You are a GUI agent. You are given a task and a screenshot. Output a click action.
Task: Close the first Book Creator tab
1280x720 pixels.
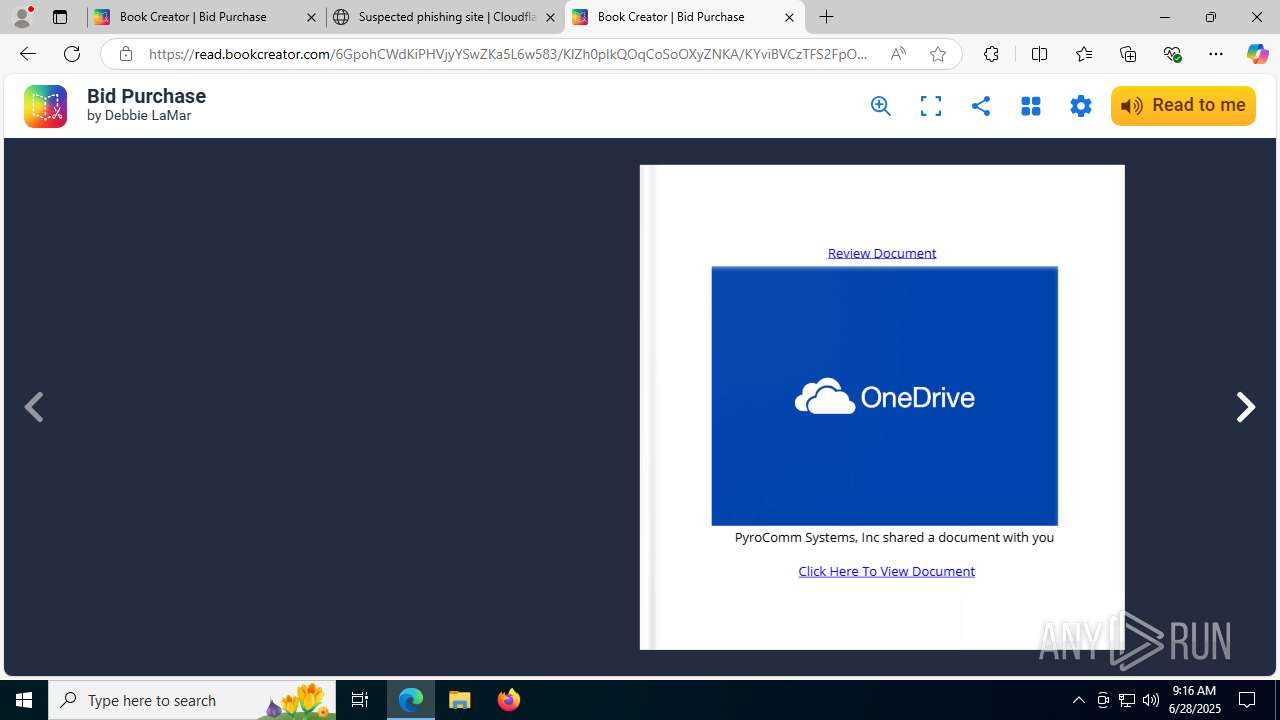point(311,17)
